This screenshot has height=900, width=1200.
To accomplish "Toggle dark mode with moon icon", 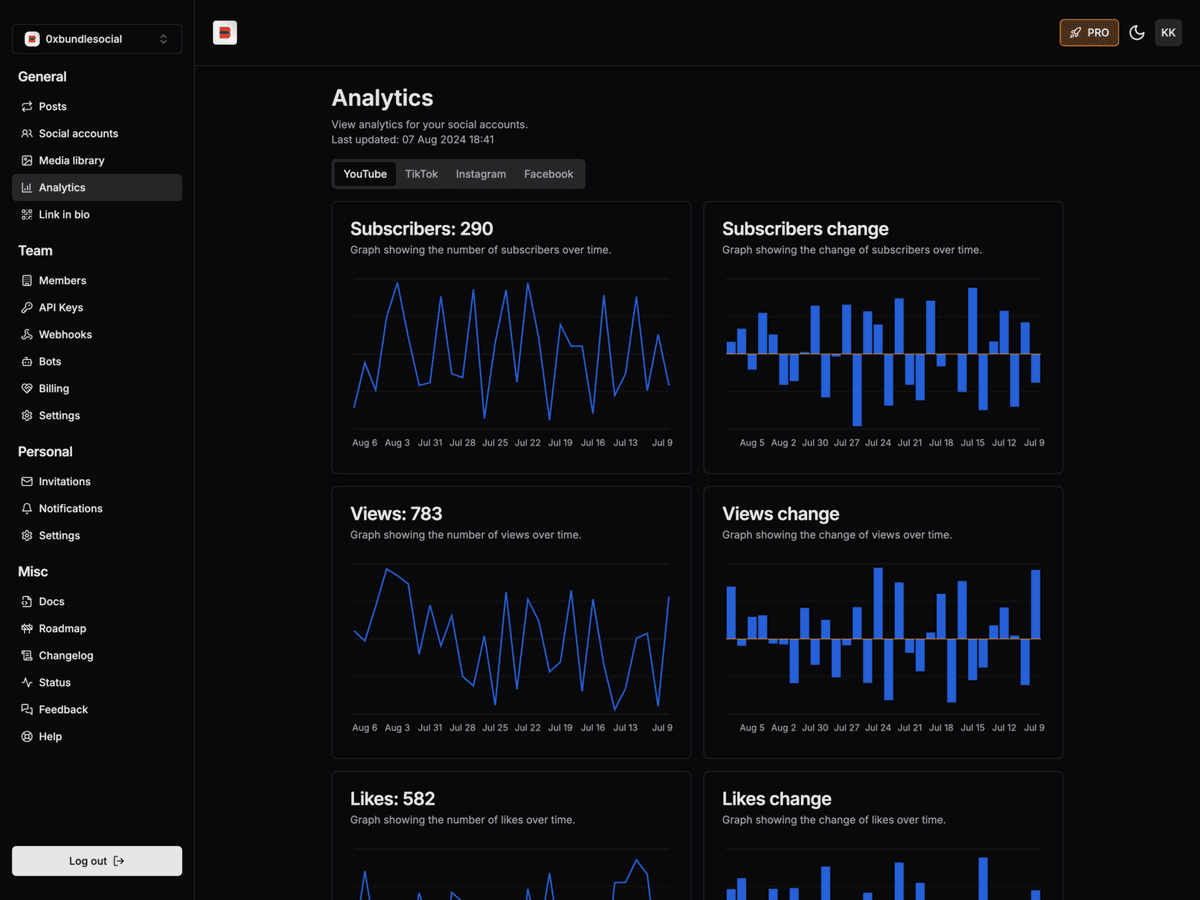I will [1137, 33].
